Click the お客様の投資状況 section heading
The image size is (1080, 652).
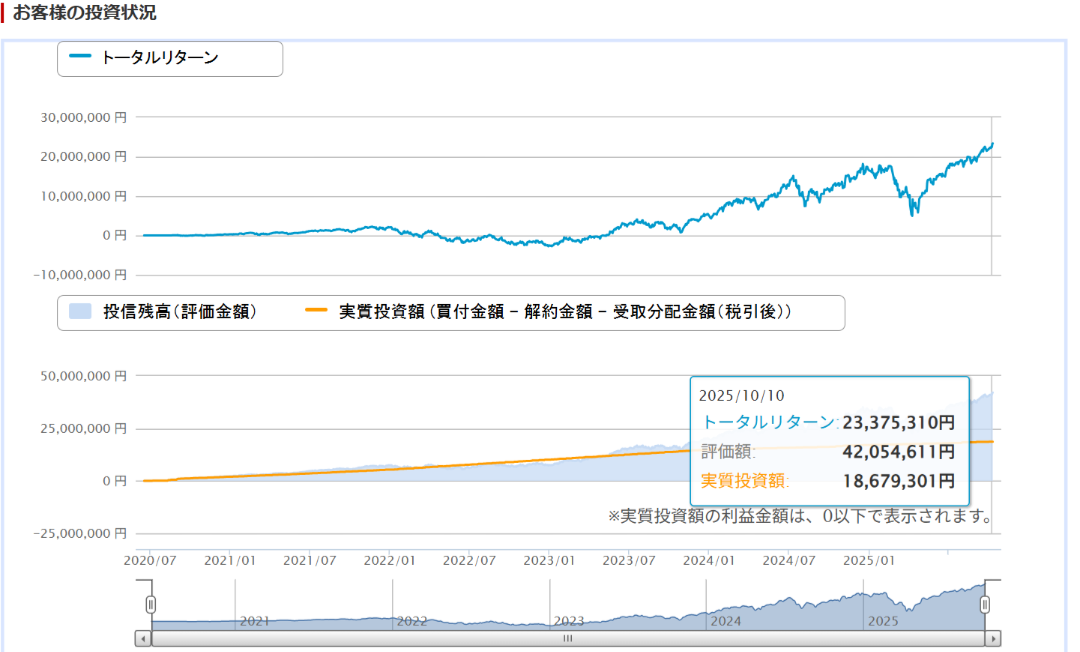pos(84,14)
